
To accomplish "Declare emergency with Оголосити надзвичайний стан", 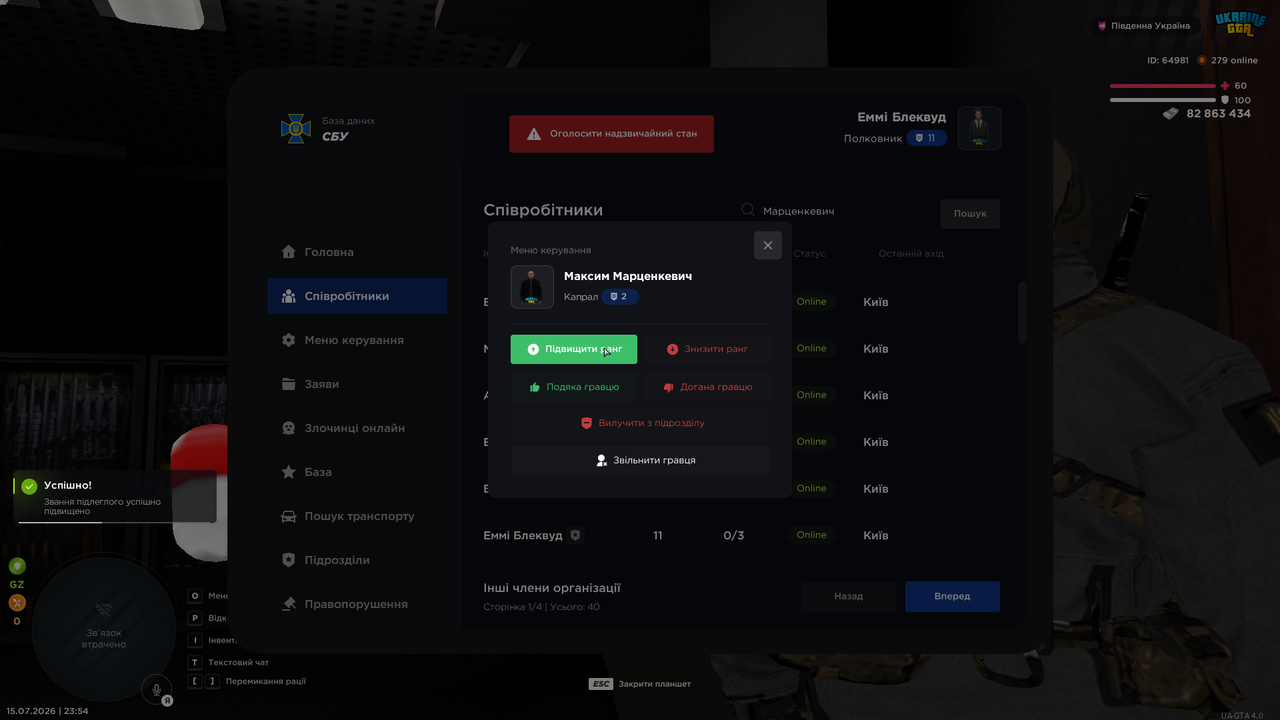I will point(612,133).
